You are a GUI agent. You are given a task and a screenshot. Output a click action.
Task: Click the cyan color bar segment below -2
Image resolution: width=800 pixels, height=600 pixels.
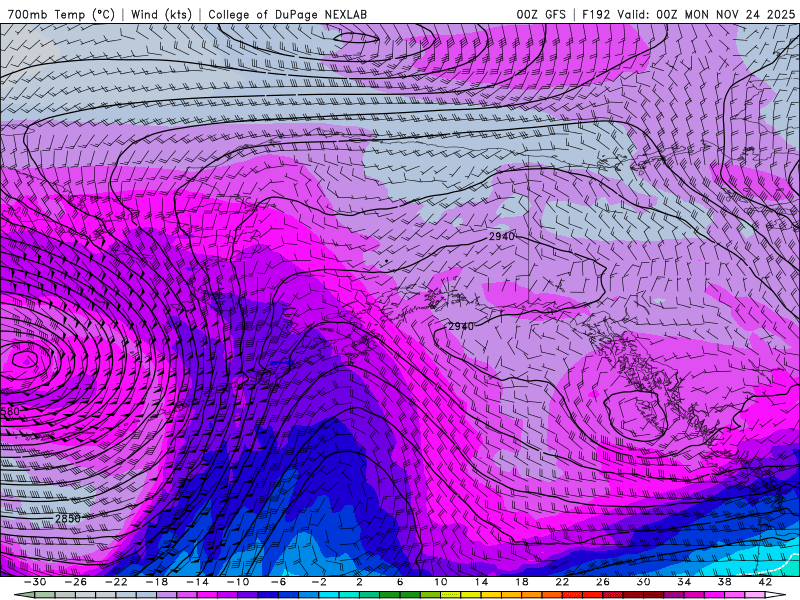point(329,595)
